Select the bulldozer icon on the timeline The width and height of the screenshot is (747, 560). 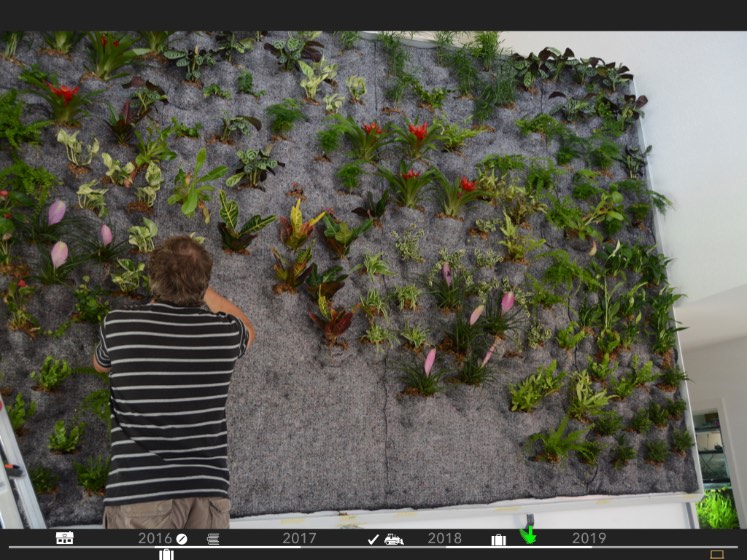pos(394,539)
